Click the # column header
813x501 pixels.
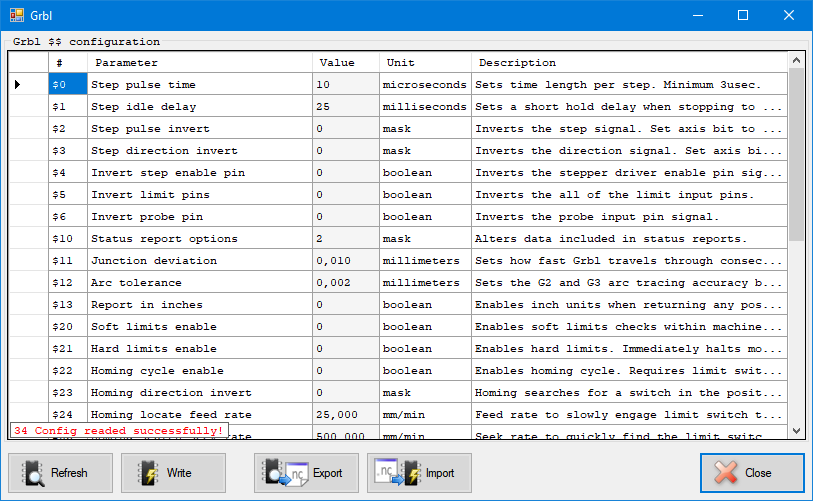point(68,63)
